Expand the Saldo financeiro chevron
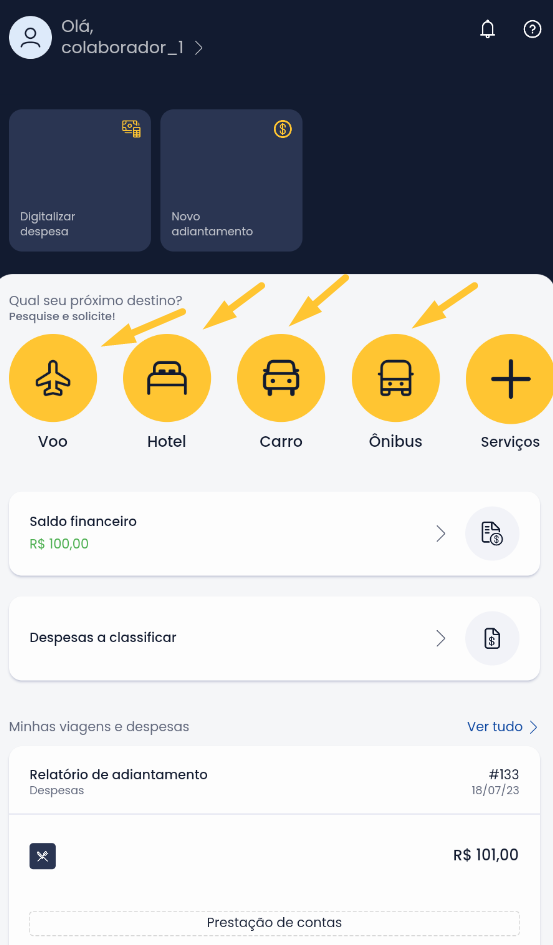 pyautogui.click(x=441, y=533)
